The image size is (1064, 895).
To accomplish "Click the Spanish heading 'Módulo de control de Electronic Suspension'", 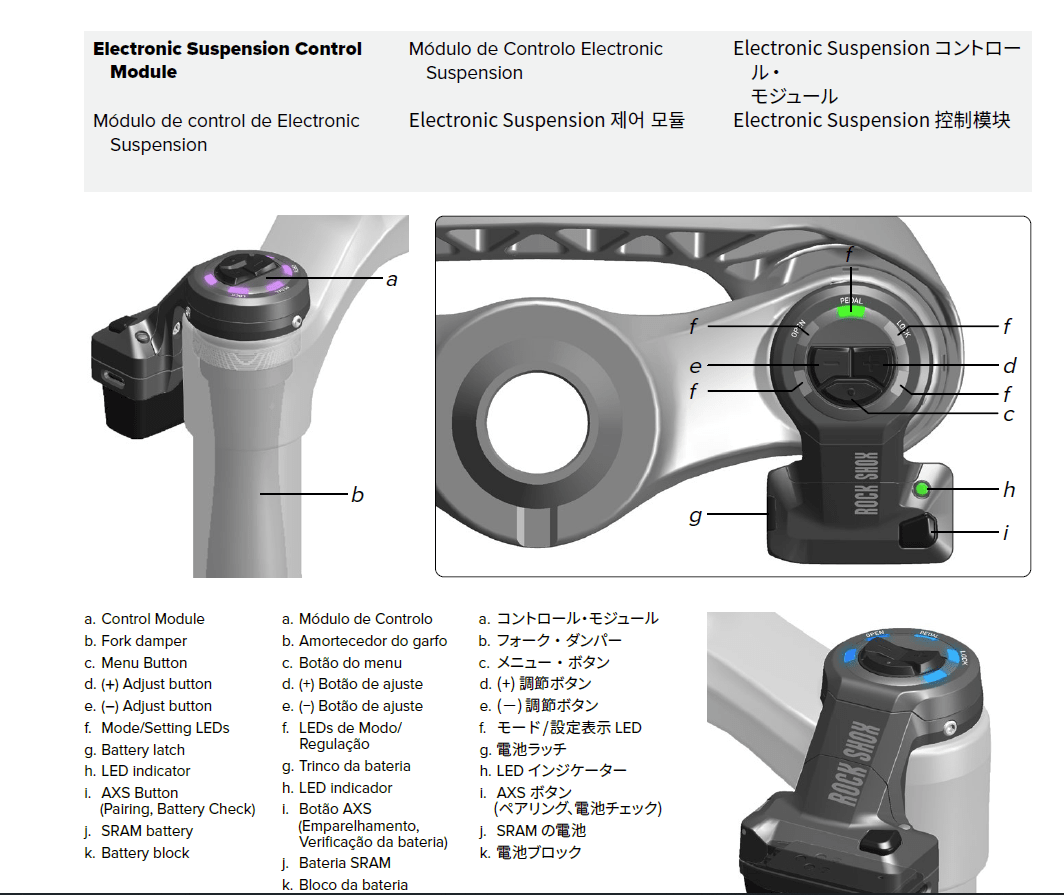I will tap(226, 133).
